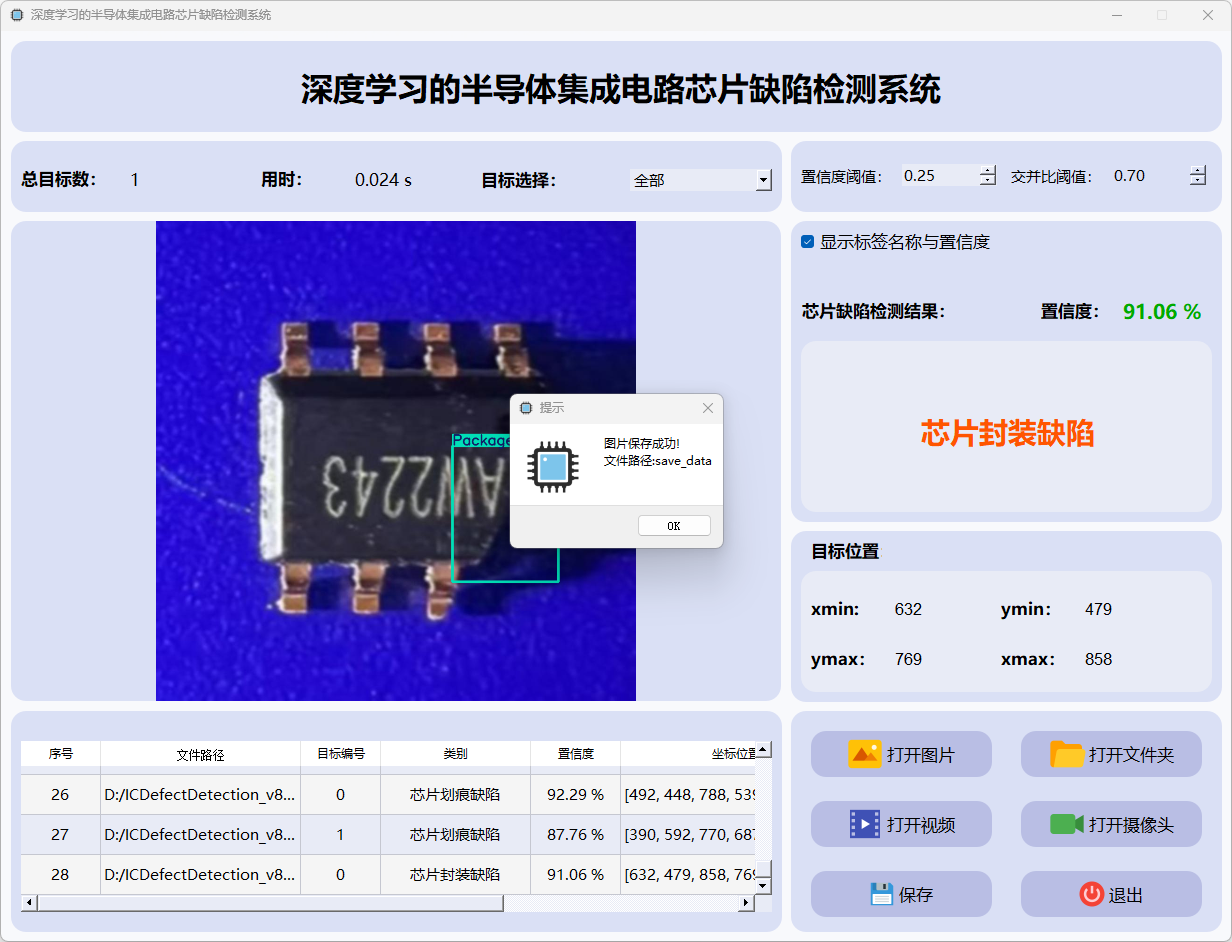Click the table's horizontal scrollbar right arrow
The width and height of the screenshot is (1232, 942).
(x=745, y=903)
